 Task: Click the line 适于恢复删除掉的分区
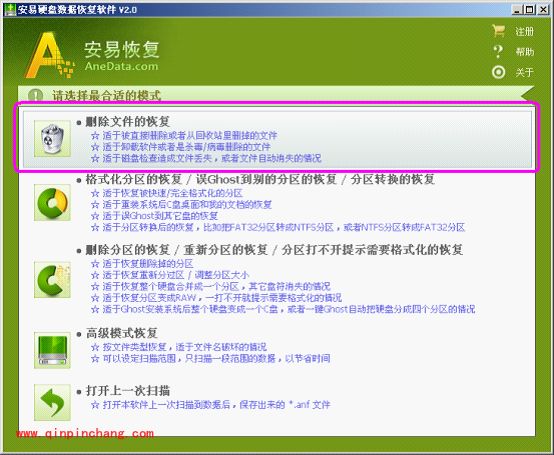142,264
